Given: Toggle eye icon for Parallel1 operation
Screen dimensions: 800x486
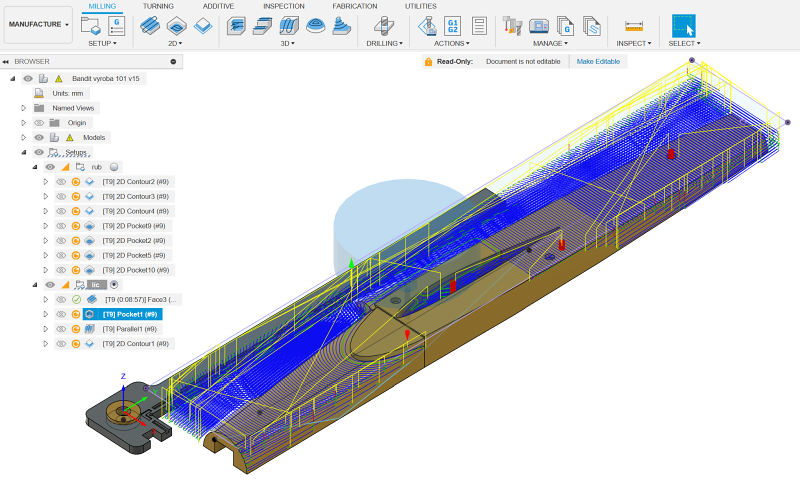Looking at the screenshot, I should click(61, 329).
